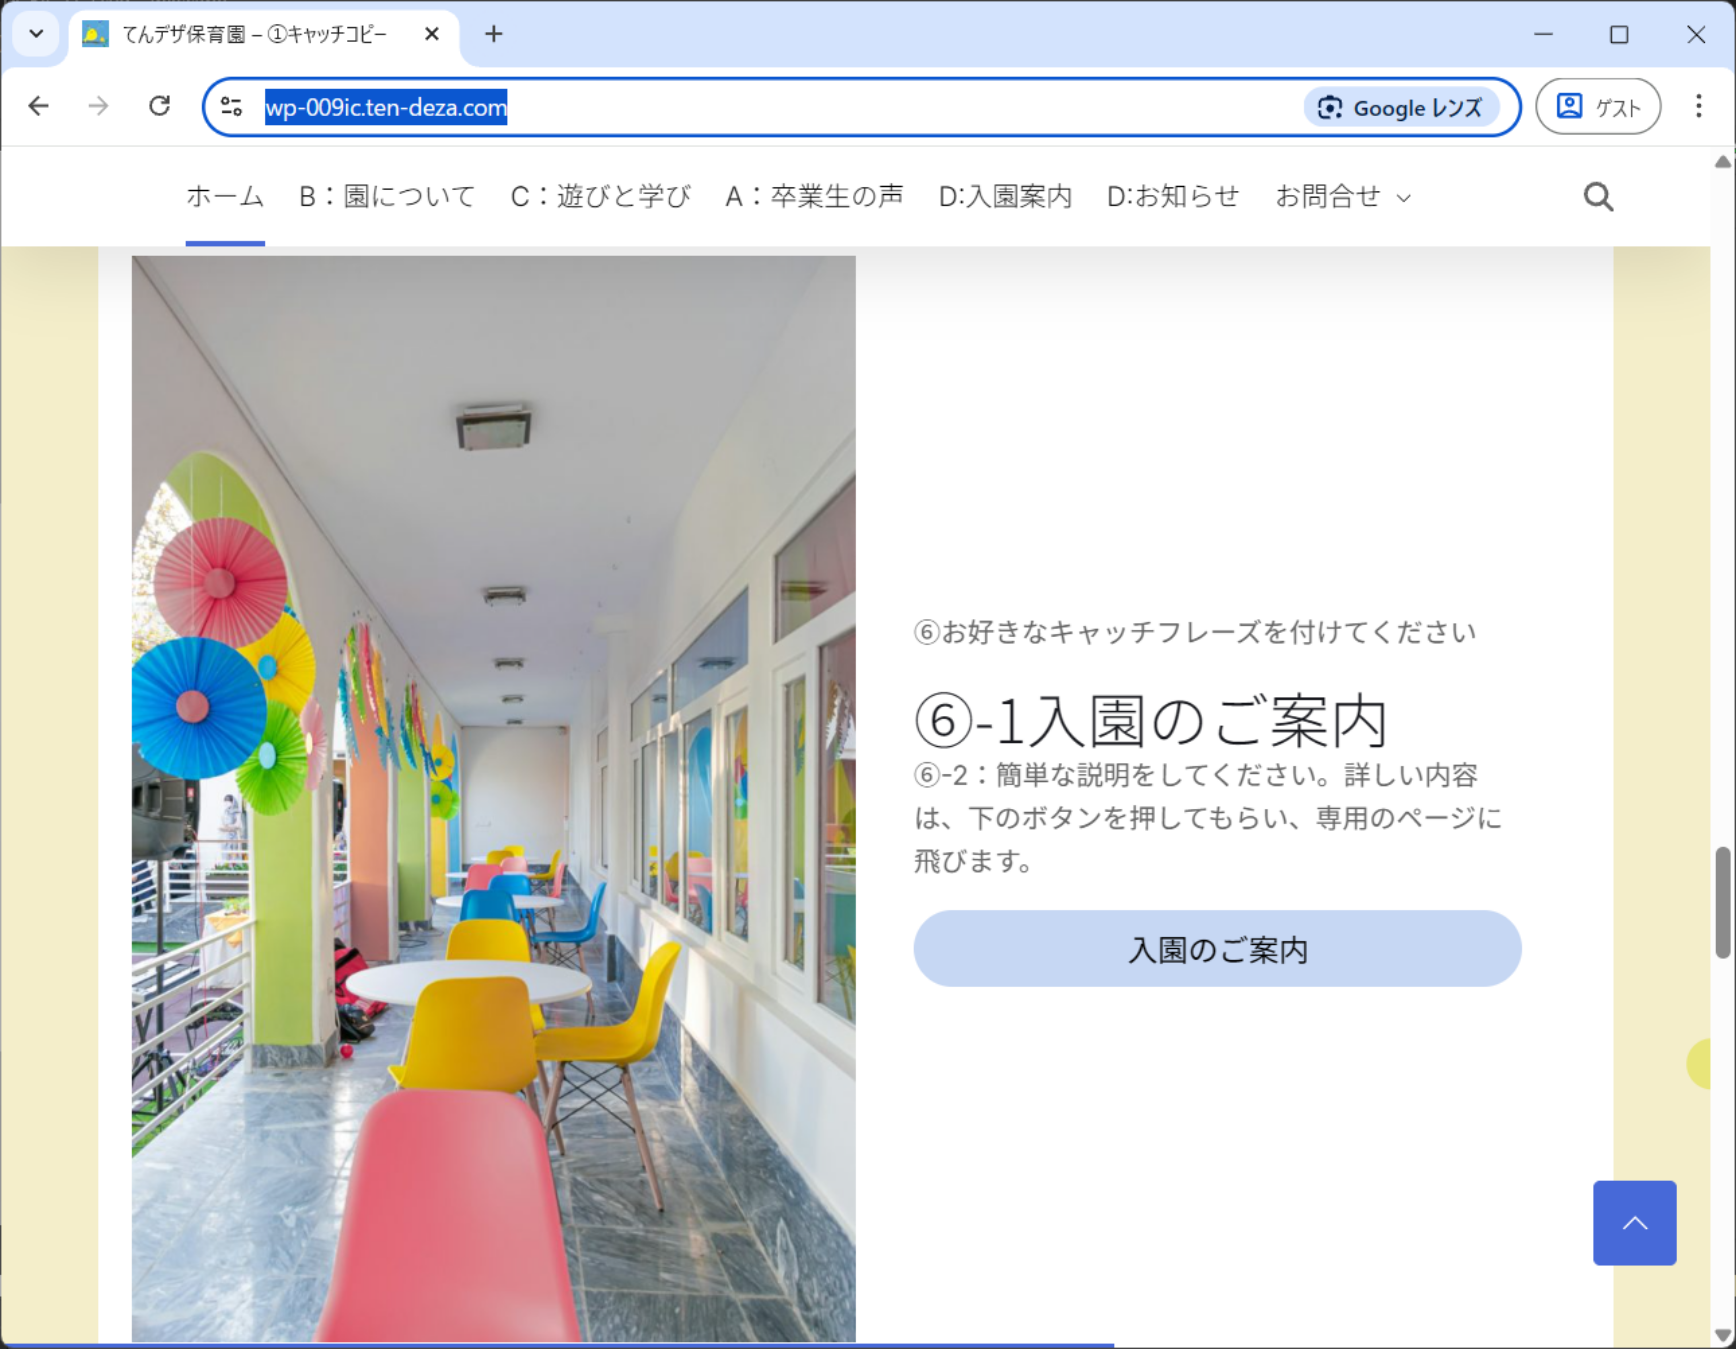Open the ゲスト profile menu
This screenshot has width=1736, height=1349.
click(1597, 107)
